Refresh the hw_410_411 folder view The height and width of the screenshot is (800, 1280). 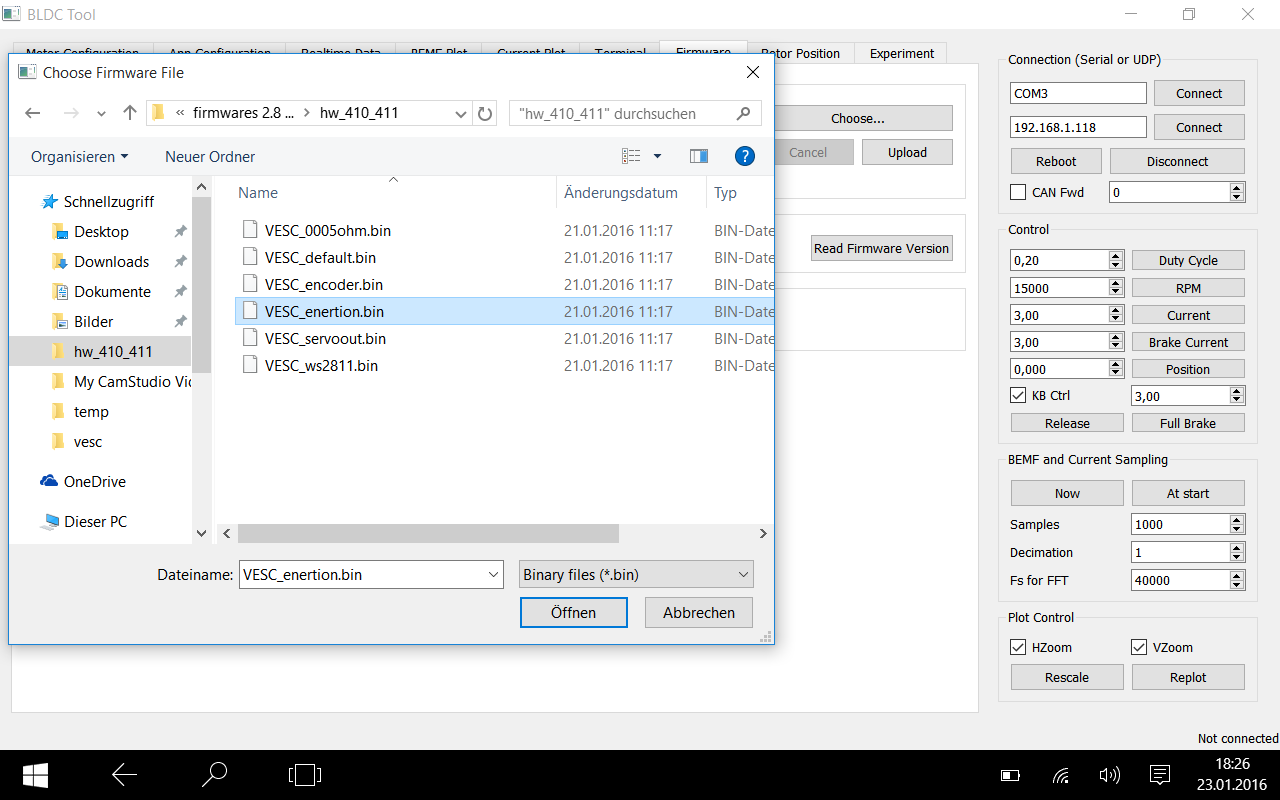pyautogui.click(x=485, y=114)
